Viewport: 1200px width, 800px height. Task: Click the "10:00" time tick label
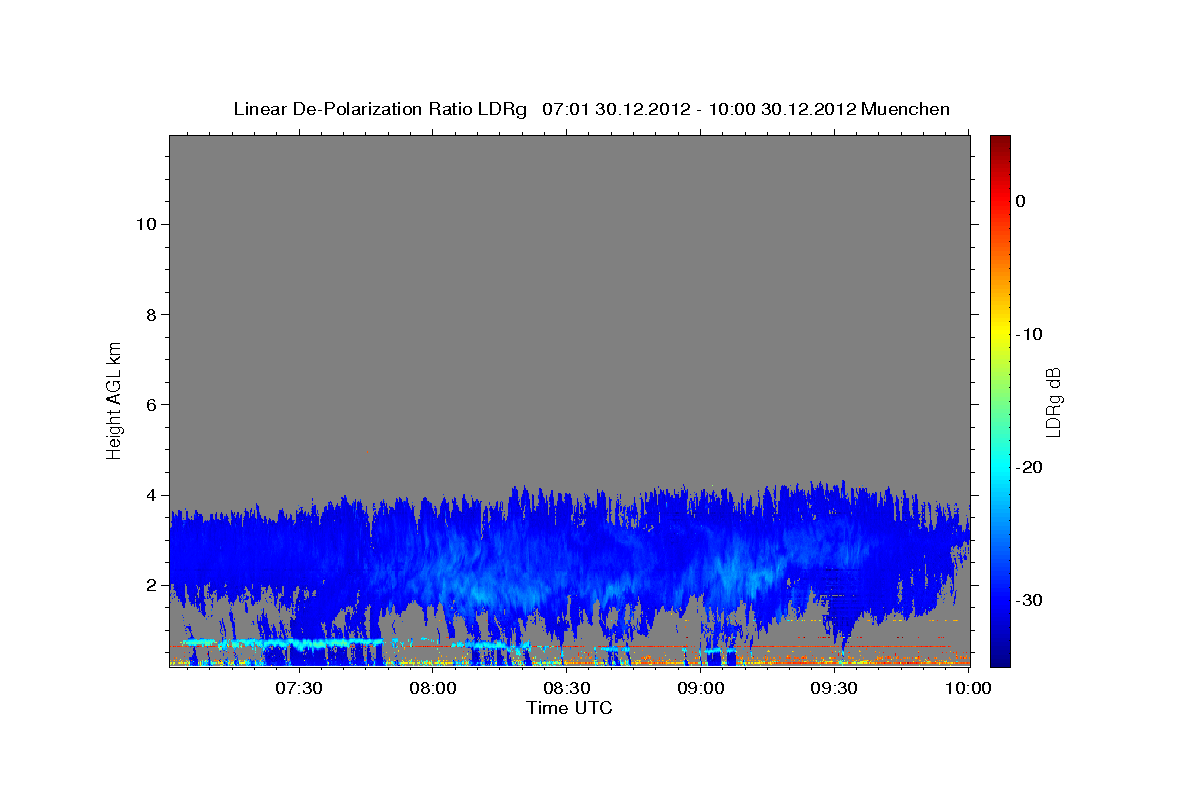[967, 688]
